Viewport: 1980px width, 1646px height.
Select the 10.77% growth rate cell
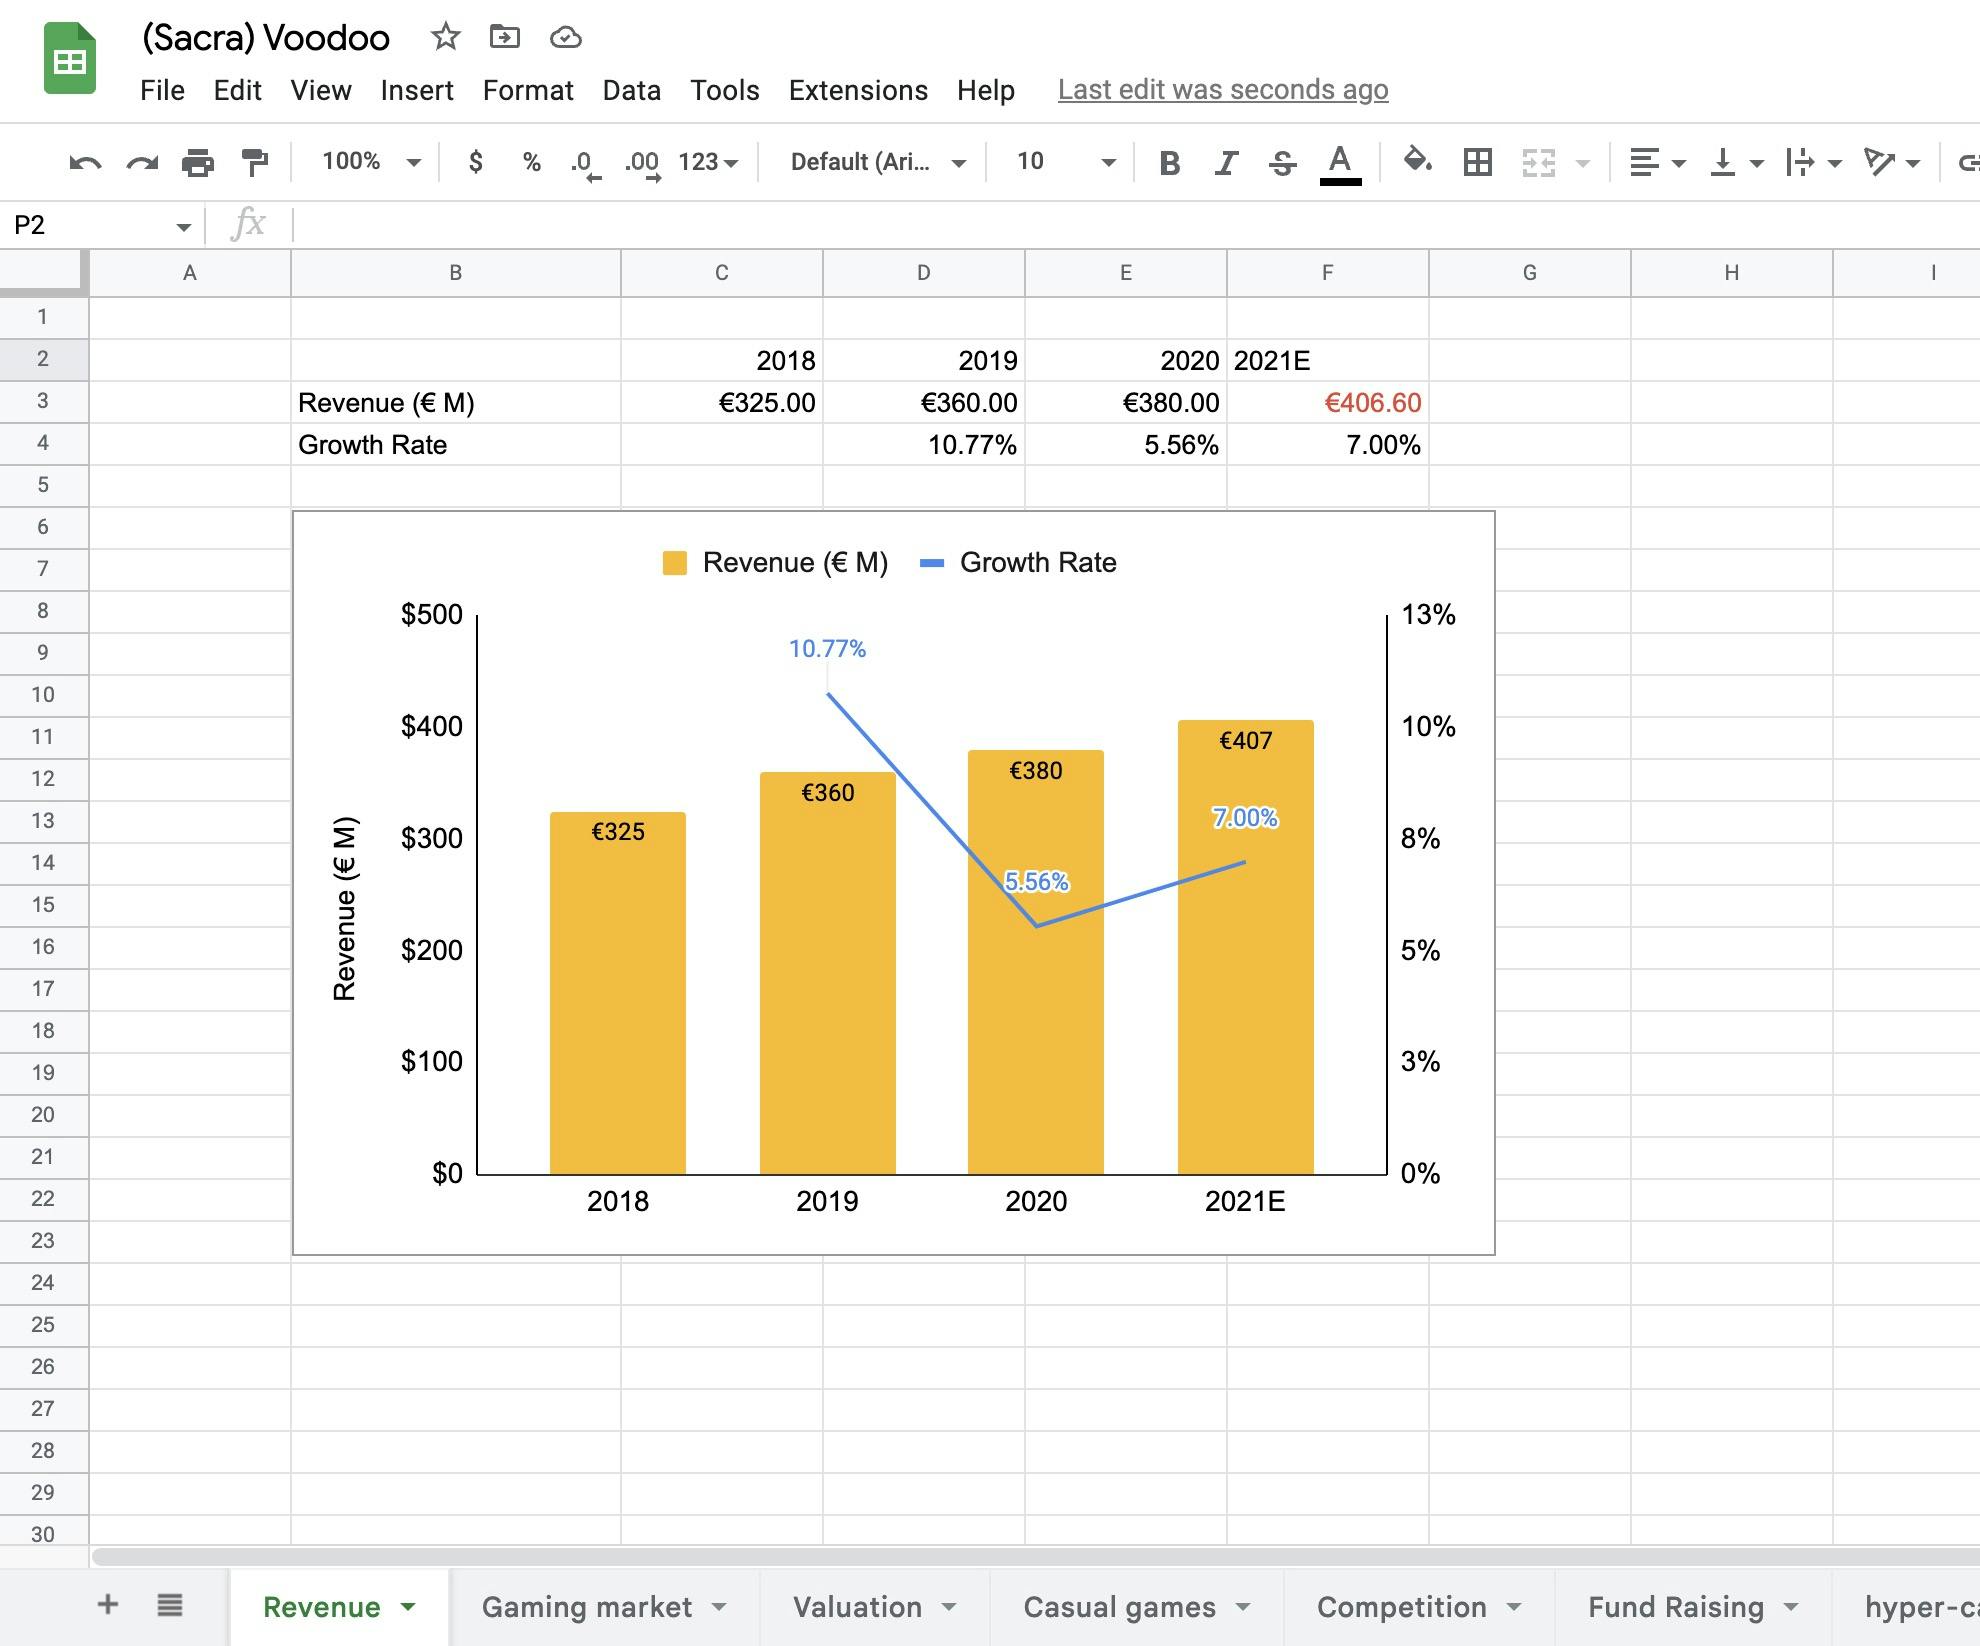[923, 445]
